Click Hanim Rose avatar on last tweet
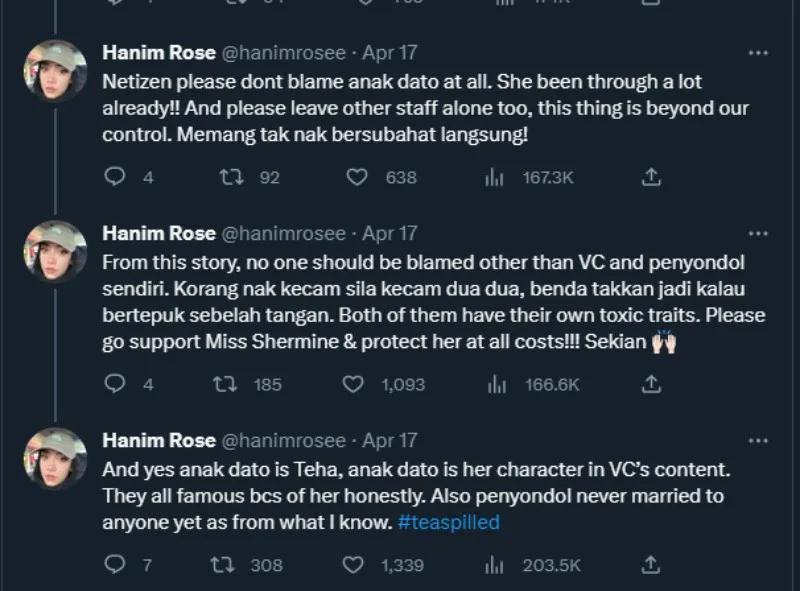800x591 pixels. (x=56, y=458)
